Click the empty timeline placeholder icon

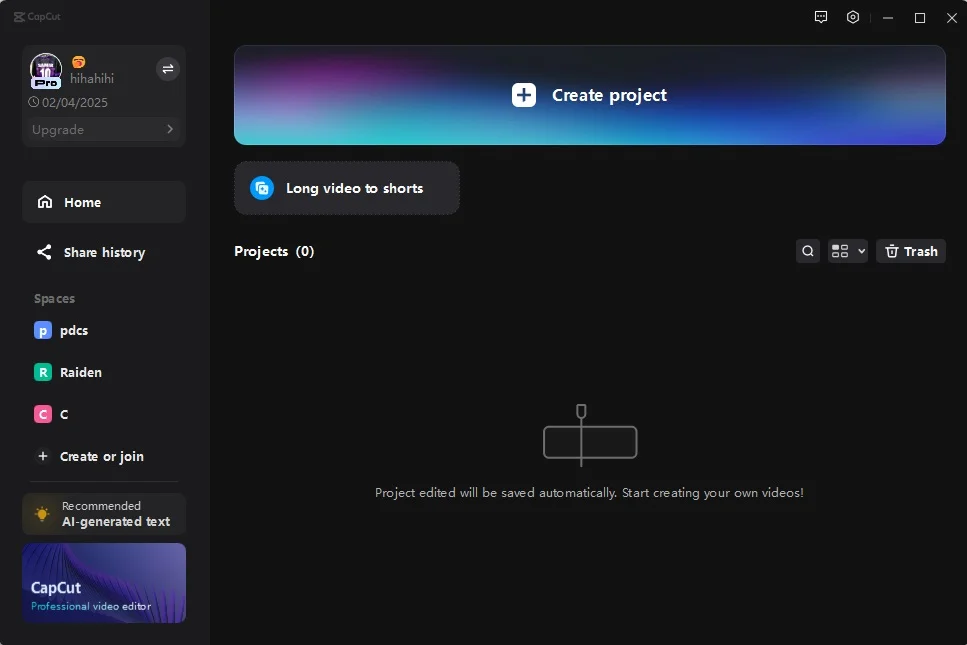[590, 435]
